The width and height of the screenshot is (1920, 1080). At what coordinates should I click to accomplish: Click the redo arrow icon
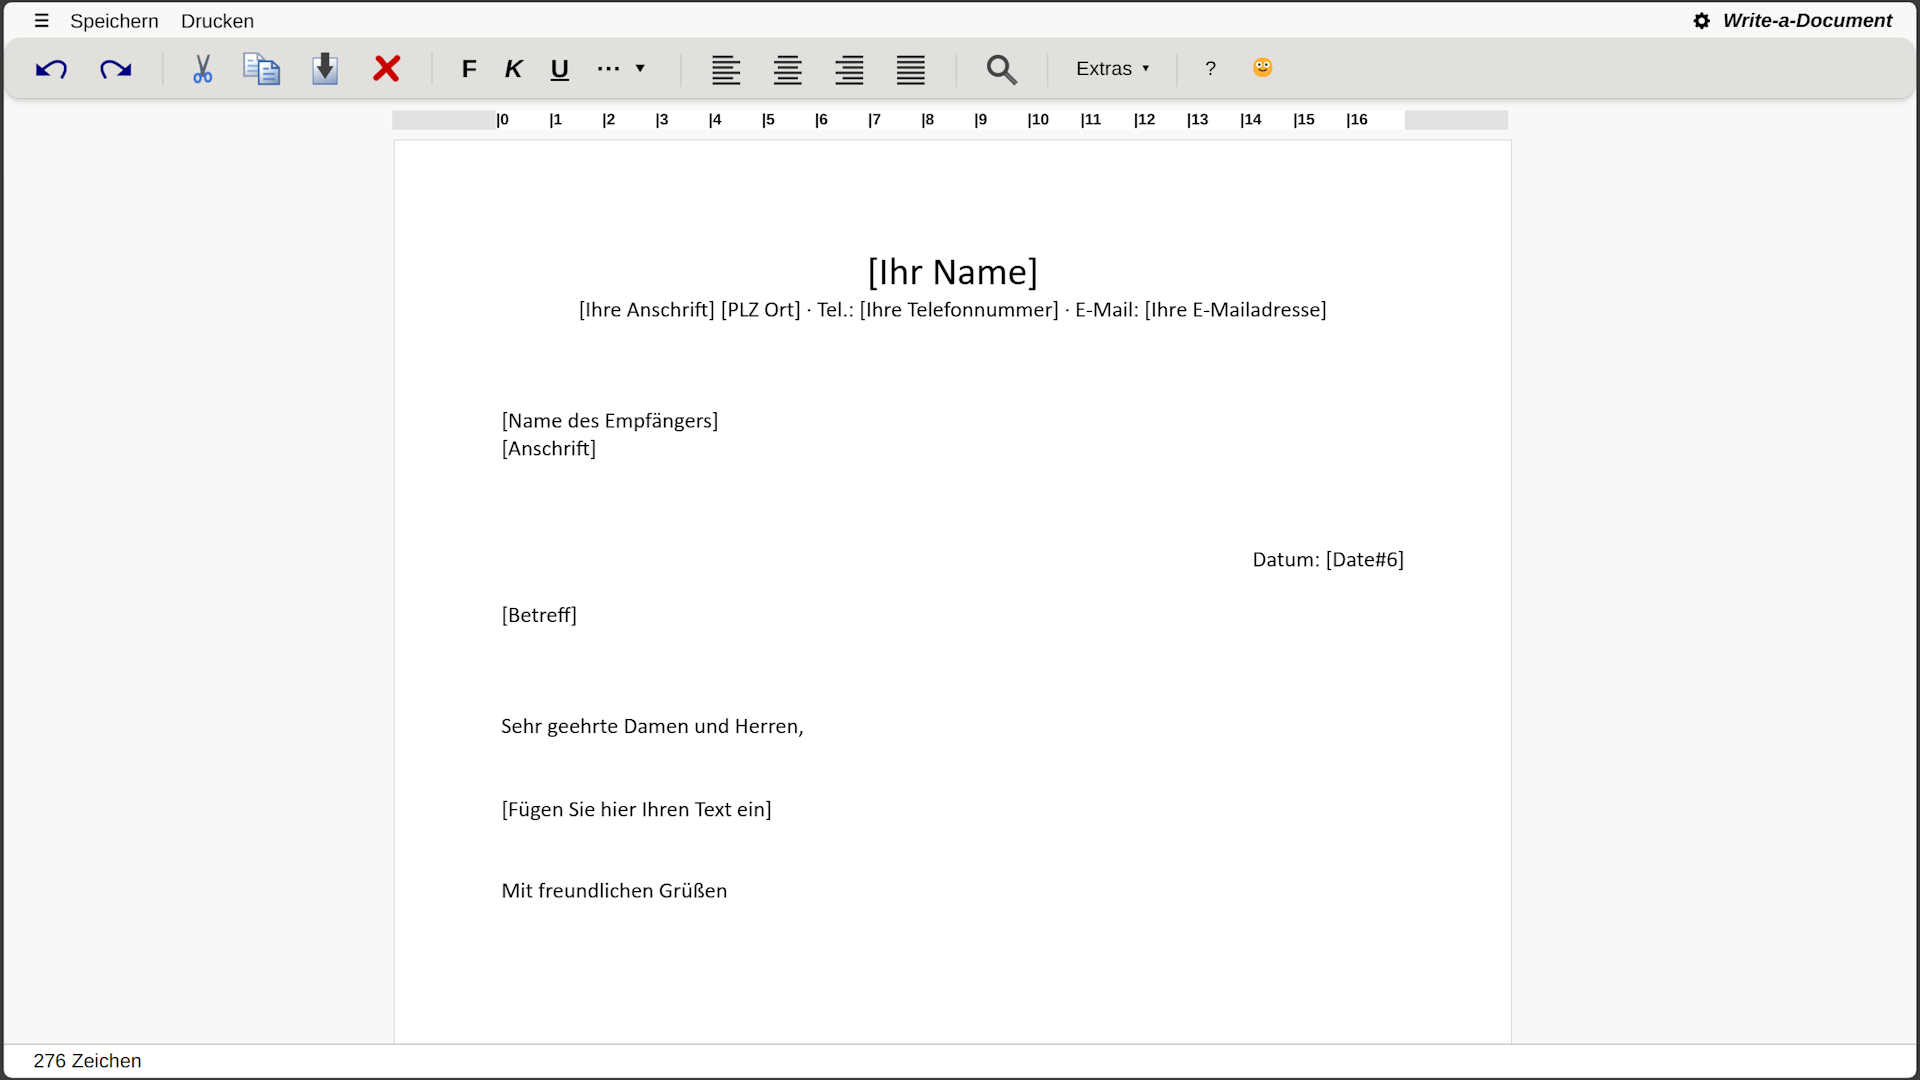(116, 69)
